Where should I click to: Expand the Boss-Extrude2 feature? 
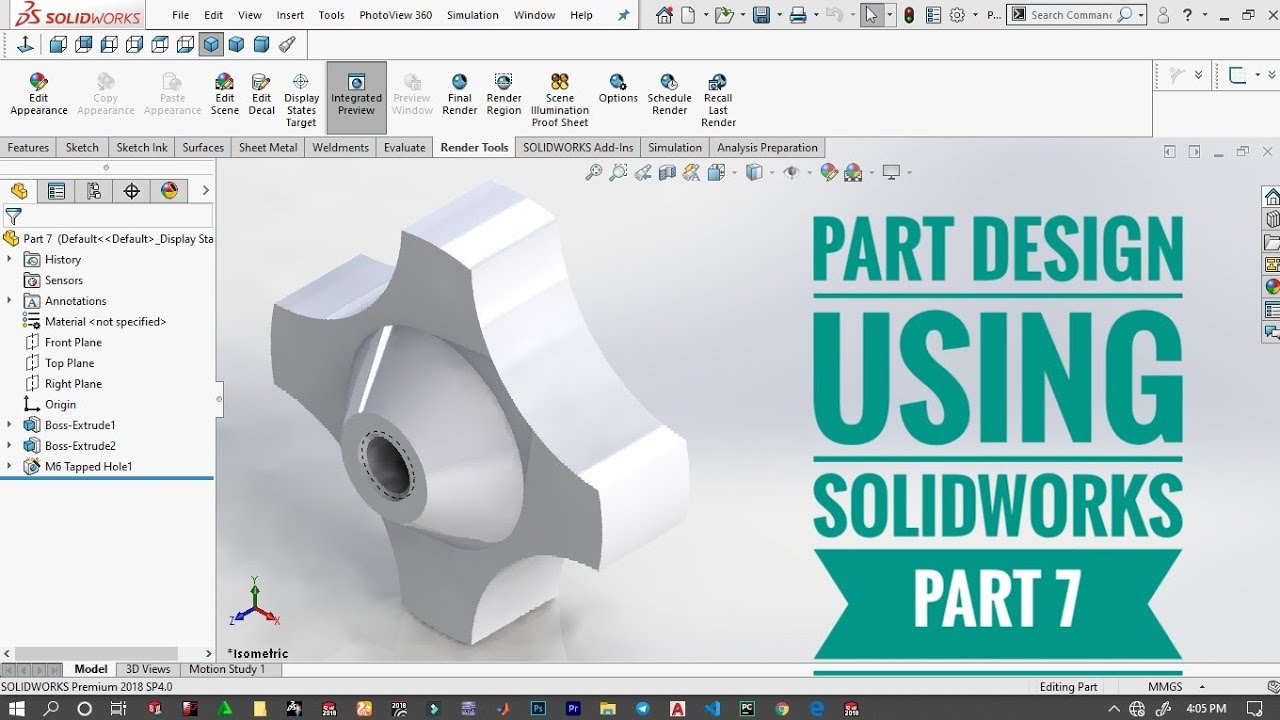(x=10, y=445)
